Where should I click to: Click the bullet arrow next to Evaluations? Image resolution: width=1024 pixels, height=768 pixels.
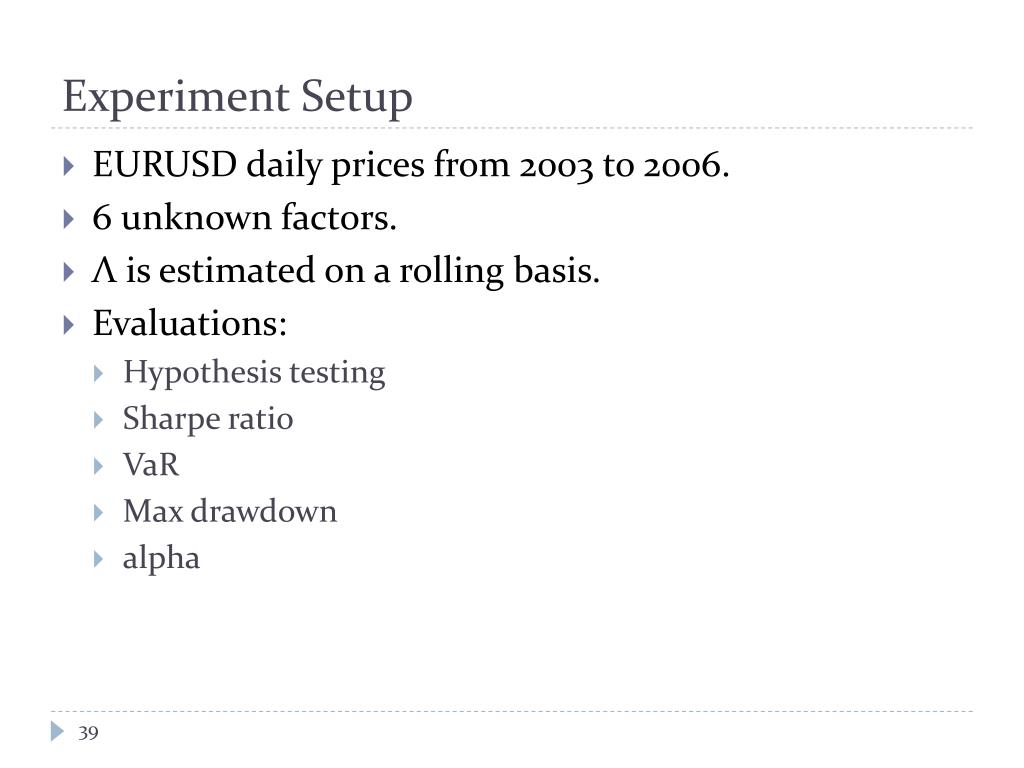tap(69, 325)
